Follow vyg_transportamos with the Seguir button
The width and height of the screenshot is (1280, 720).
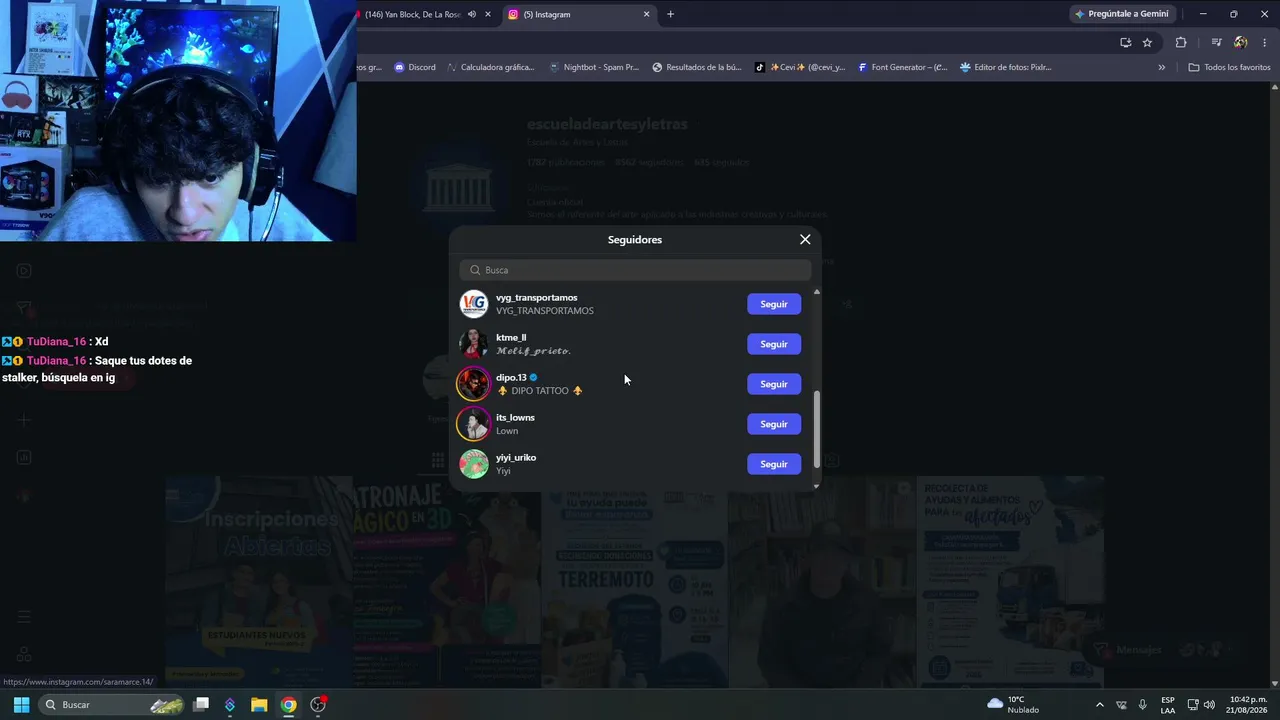pyautogui.click(x=774, y=304)
